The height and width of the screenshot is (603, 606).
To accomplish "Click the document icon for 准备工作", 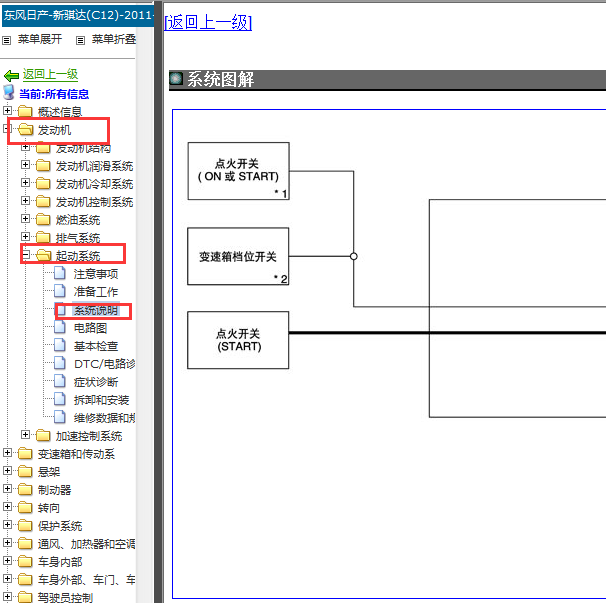I will (x=60, y=291).
